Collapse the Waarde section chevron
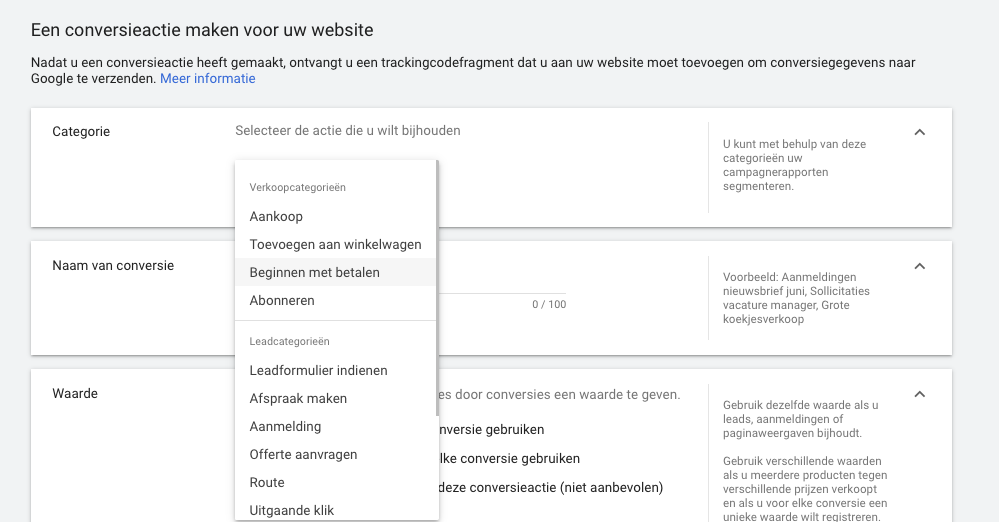This screenshot has width=999, height=522. 920,394
